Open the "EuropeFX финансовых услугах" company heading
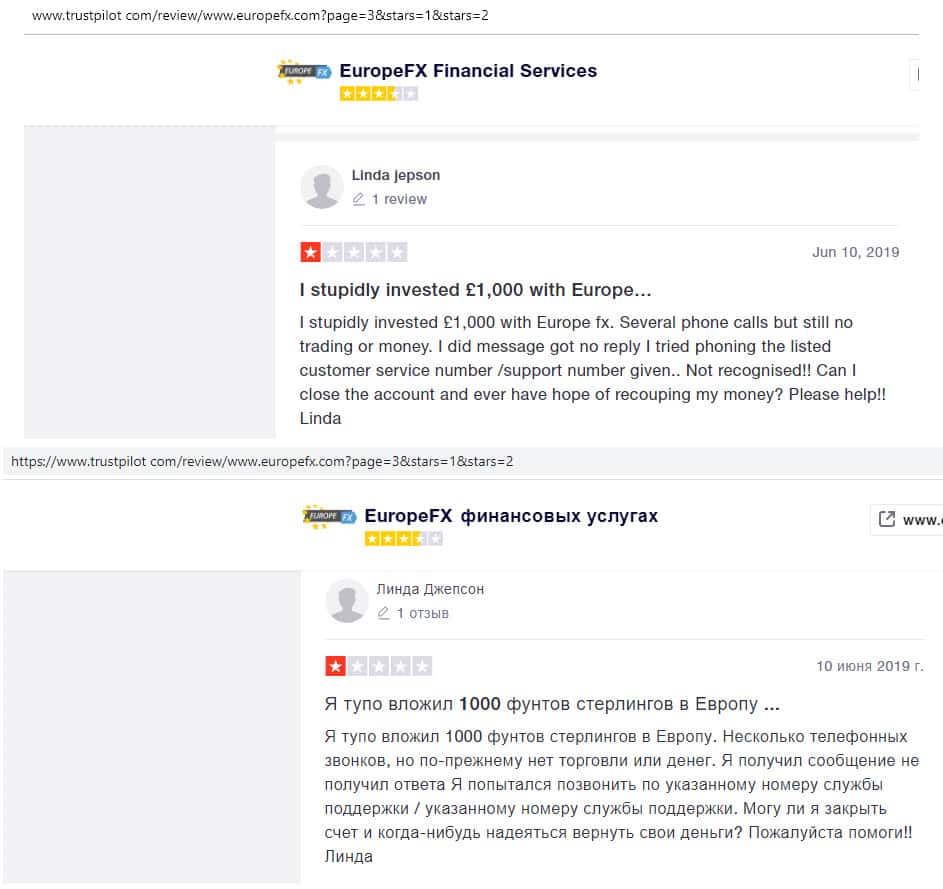This screenshot has width=943, height=889. (511, 516)
